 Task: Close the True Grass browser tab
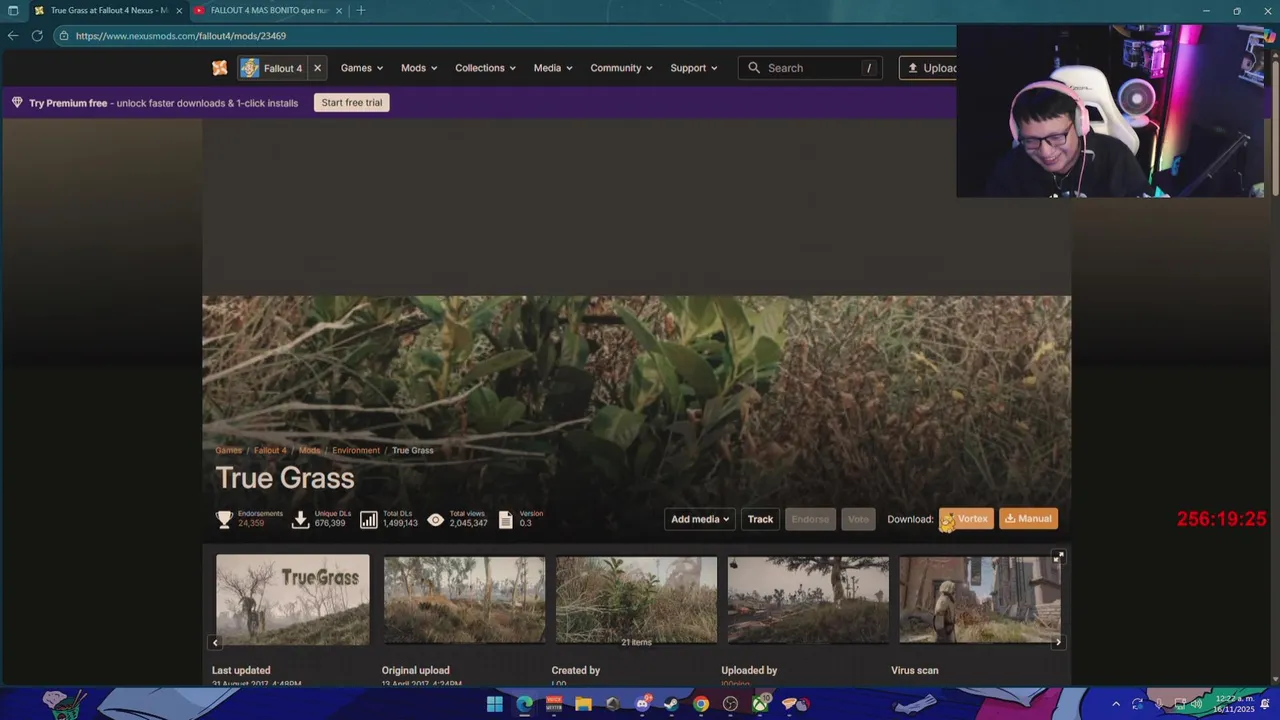(179, 10)
